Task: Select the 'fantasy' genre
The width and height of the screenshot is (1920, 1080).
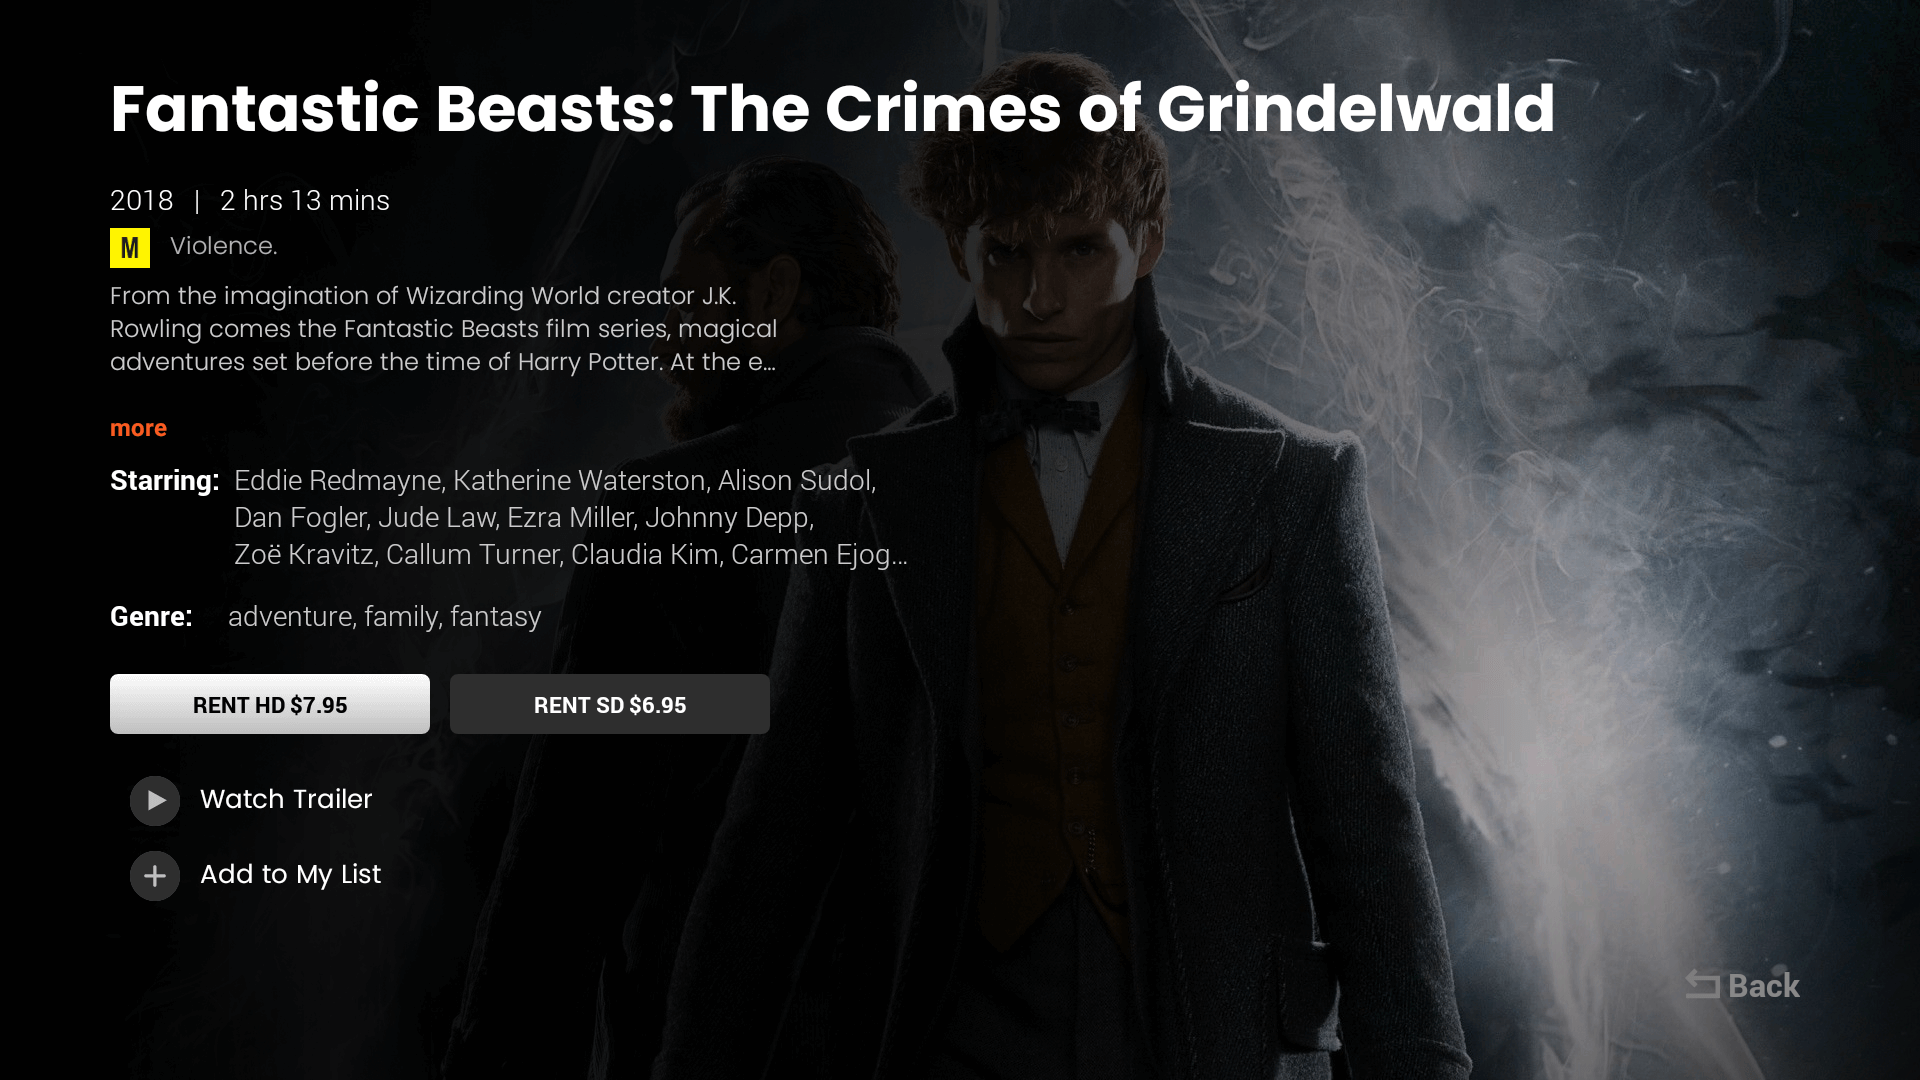Action: 495,617
